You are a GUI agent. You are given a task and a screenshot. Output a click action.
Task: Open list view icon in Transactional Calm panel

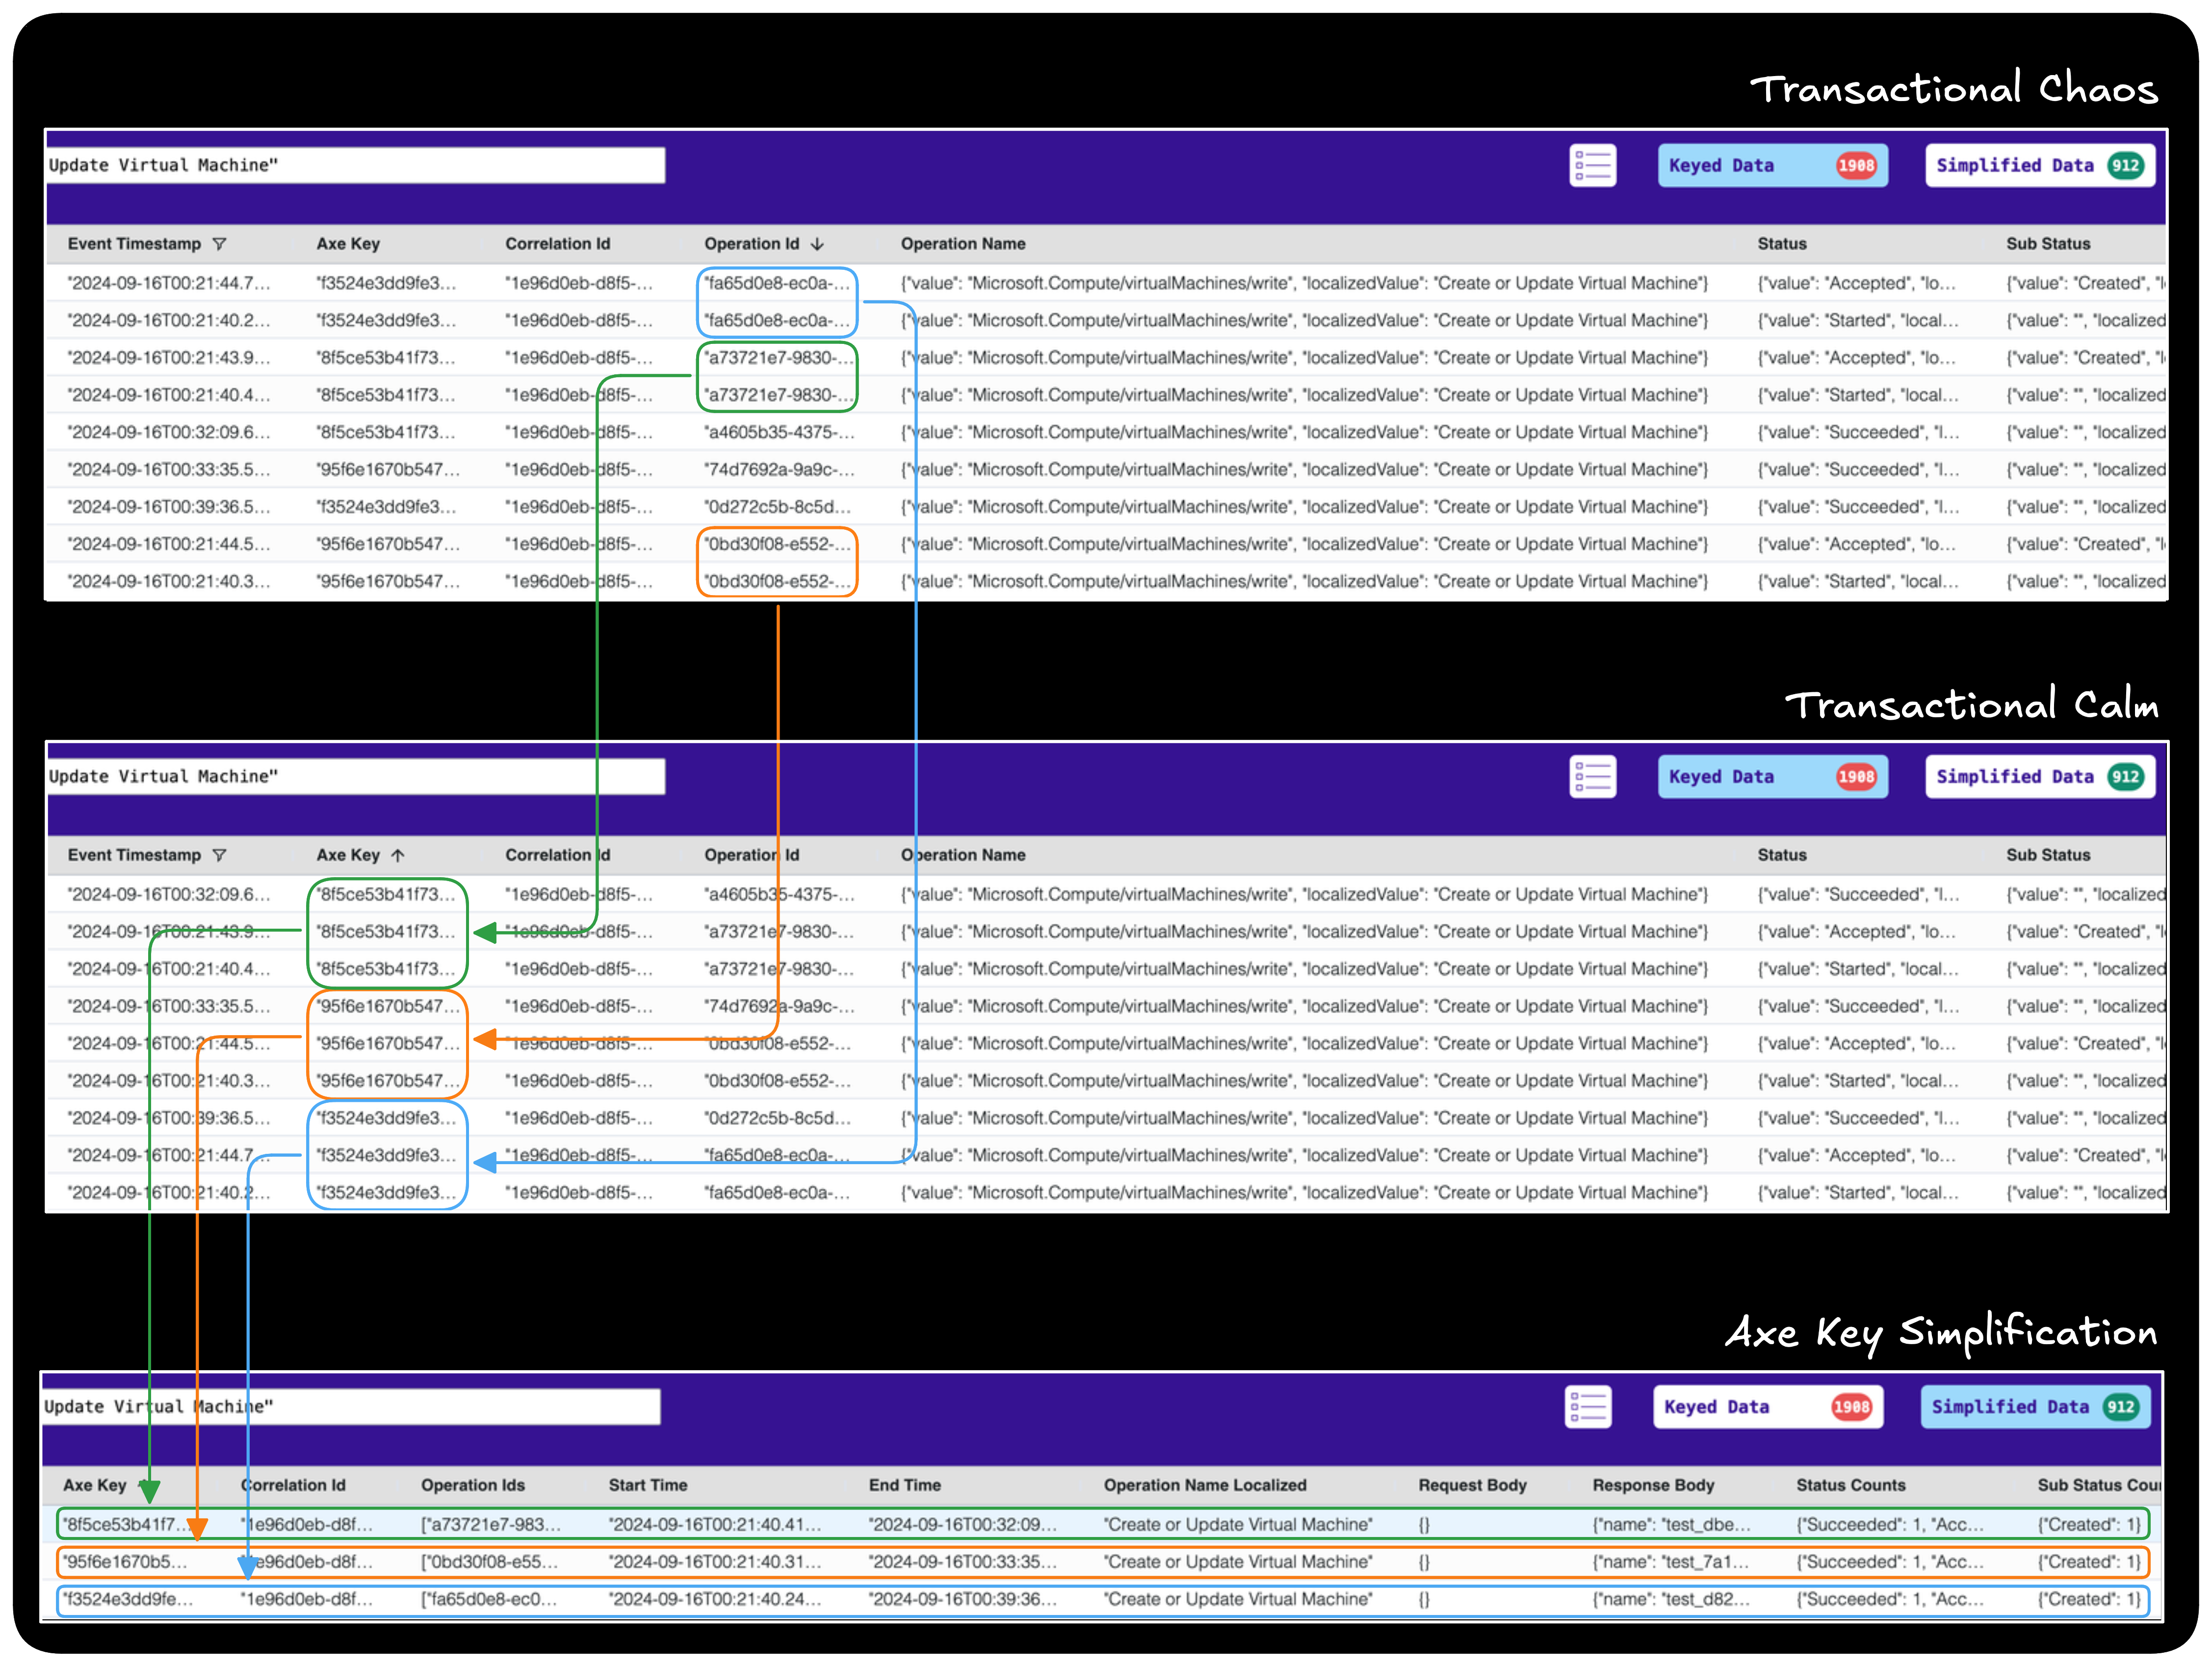1592,777
